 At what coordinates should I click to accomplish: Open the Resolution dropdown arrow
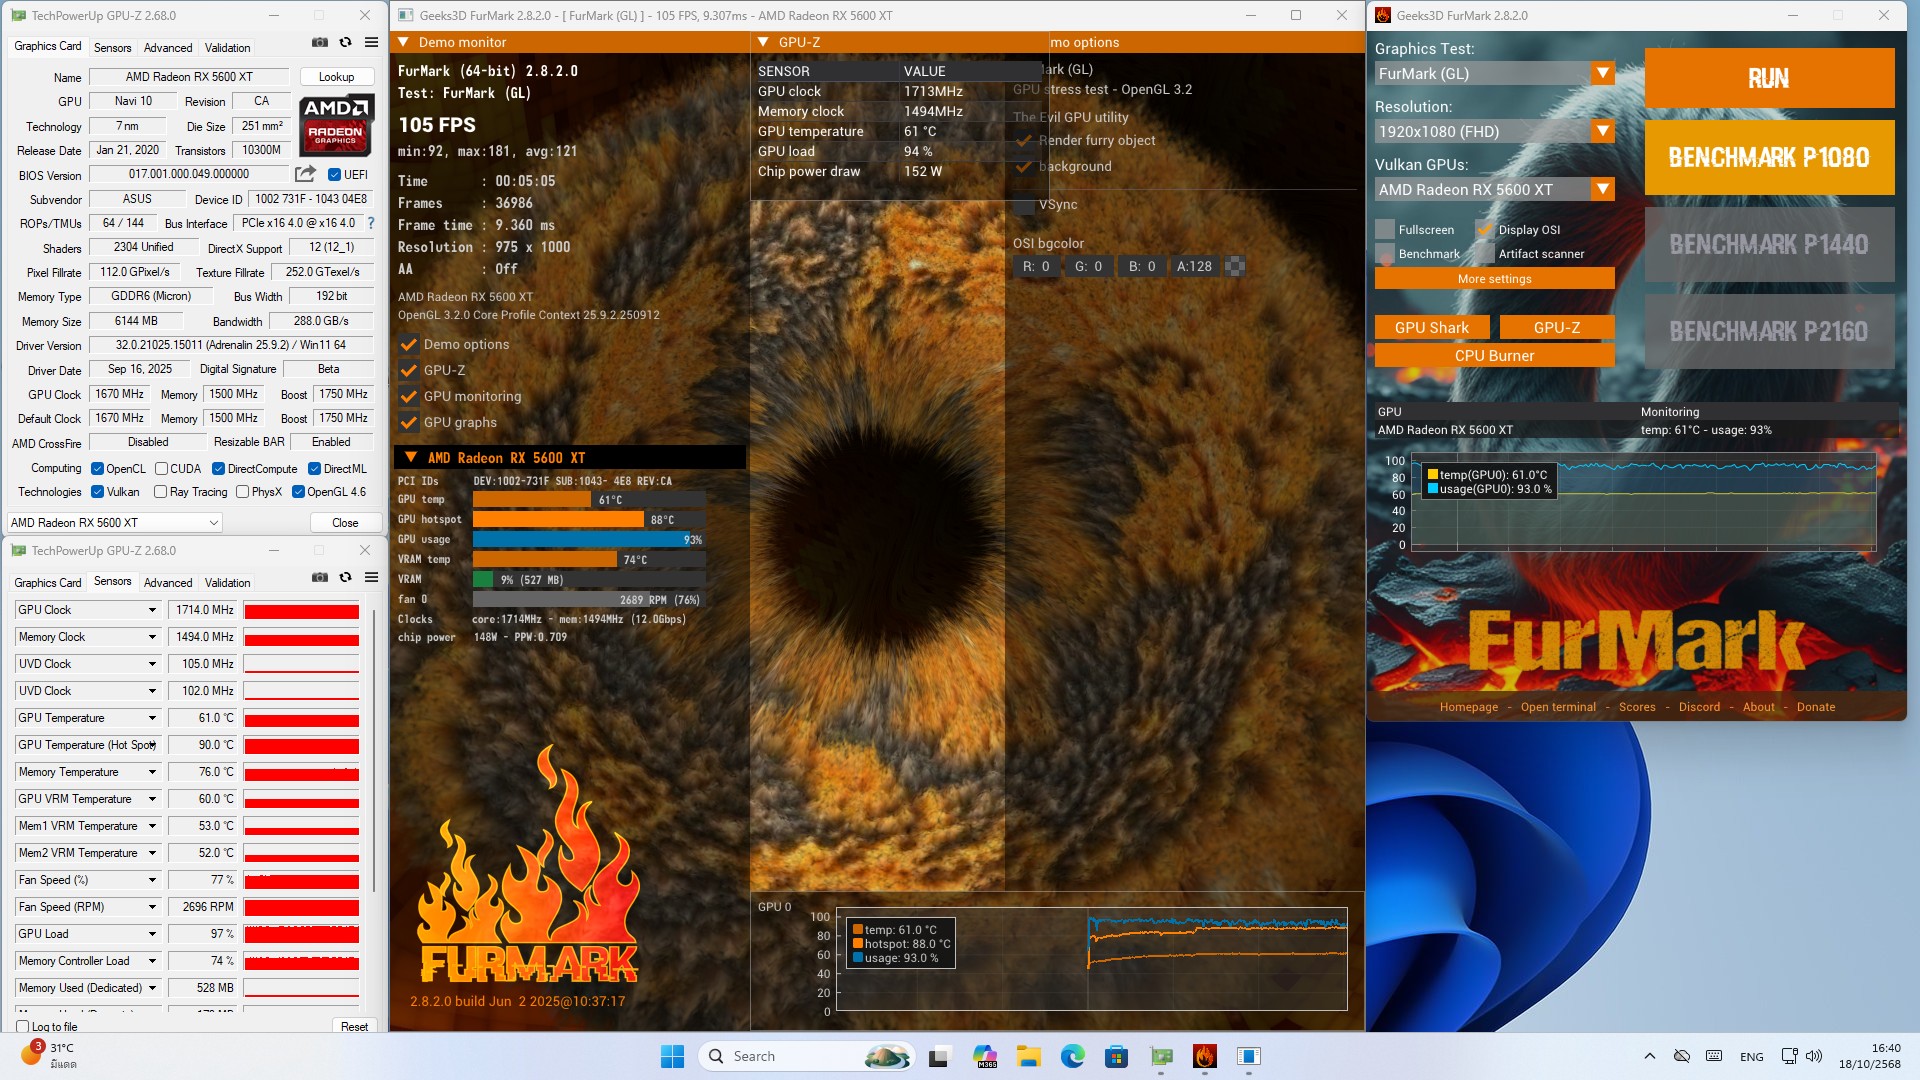tap(1602, 131)
